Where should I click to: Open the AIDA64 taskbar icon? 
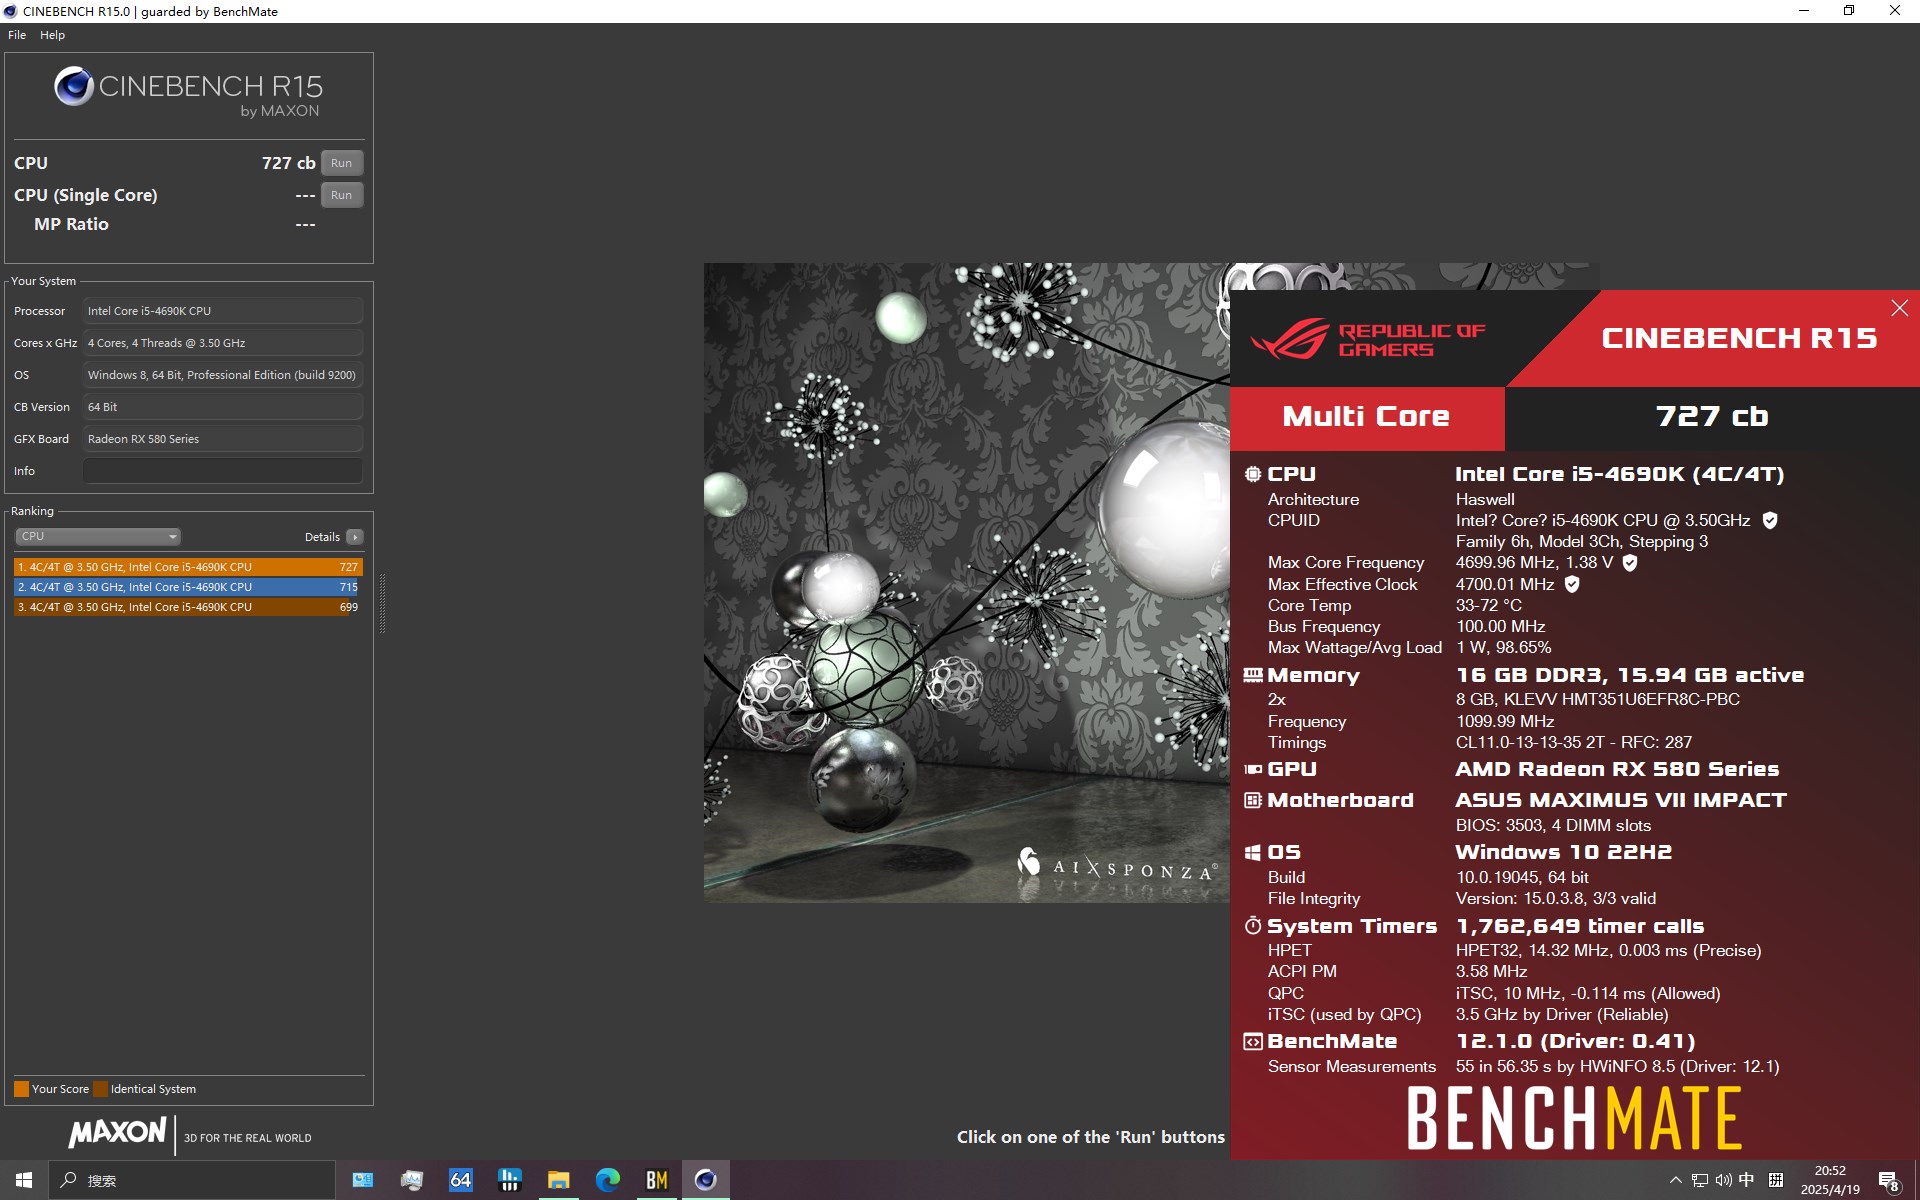tap(460, 1180)
